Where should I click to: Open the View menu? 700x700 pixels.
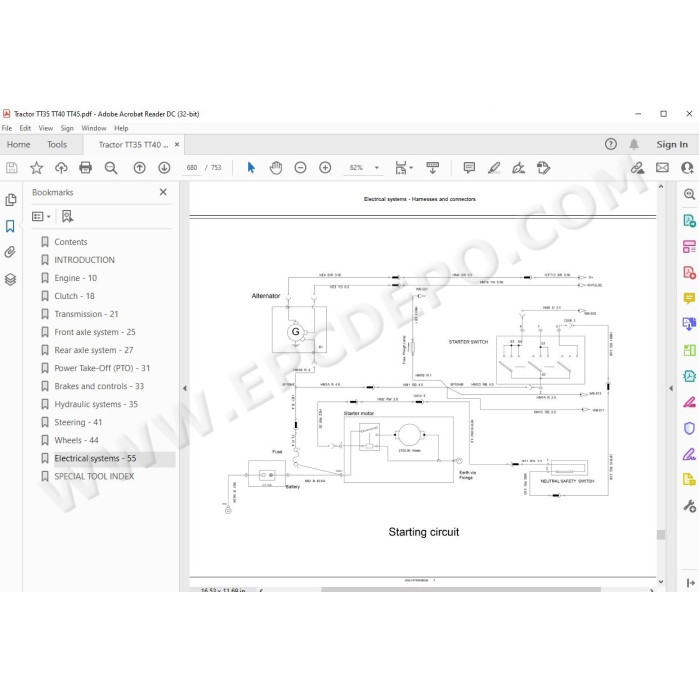(x=46, y=128)
